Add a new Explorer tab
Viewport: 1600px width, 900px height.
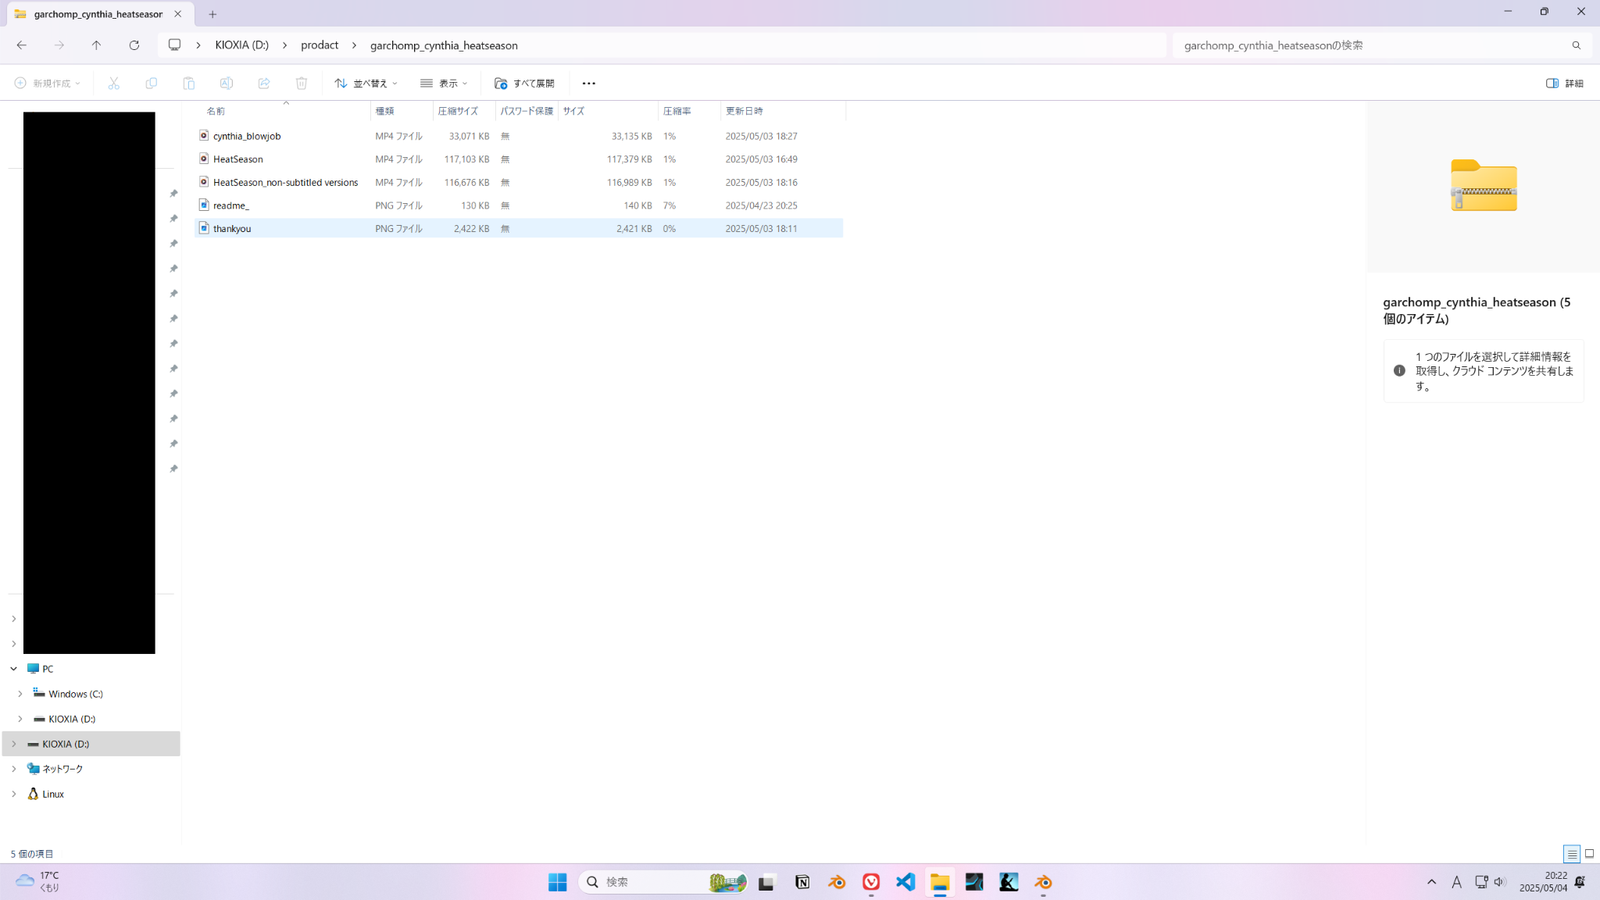(212, 14)
